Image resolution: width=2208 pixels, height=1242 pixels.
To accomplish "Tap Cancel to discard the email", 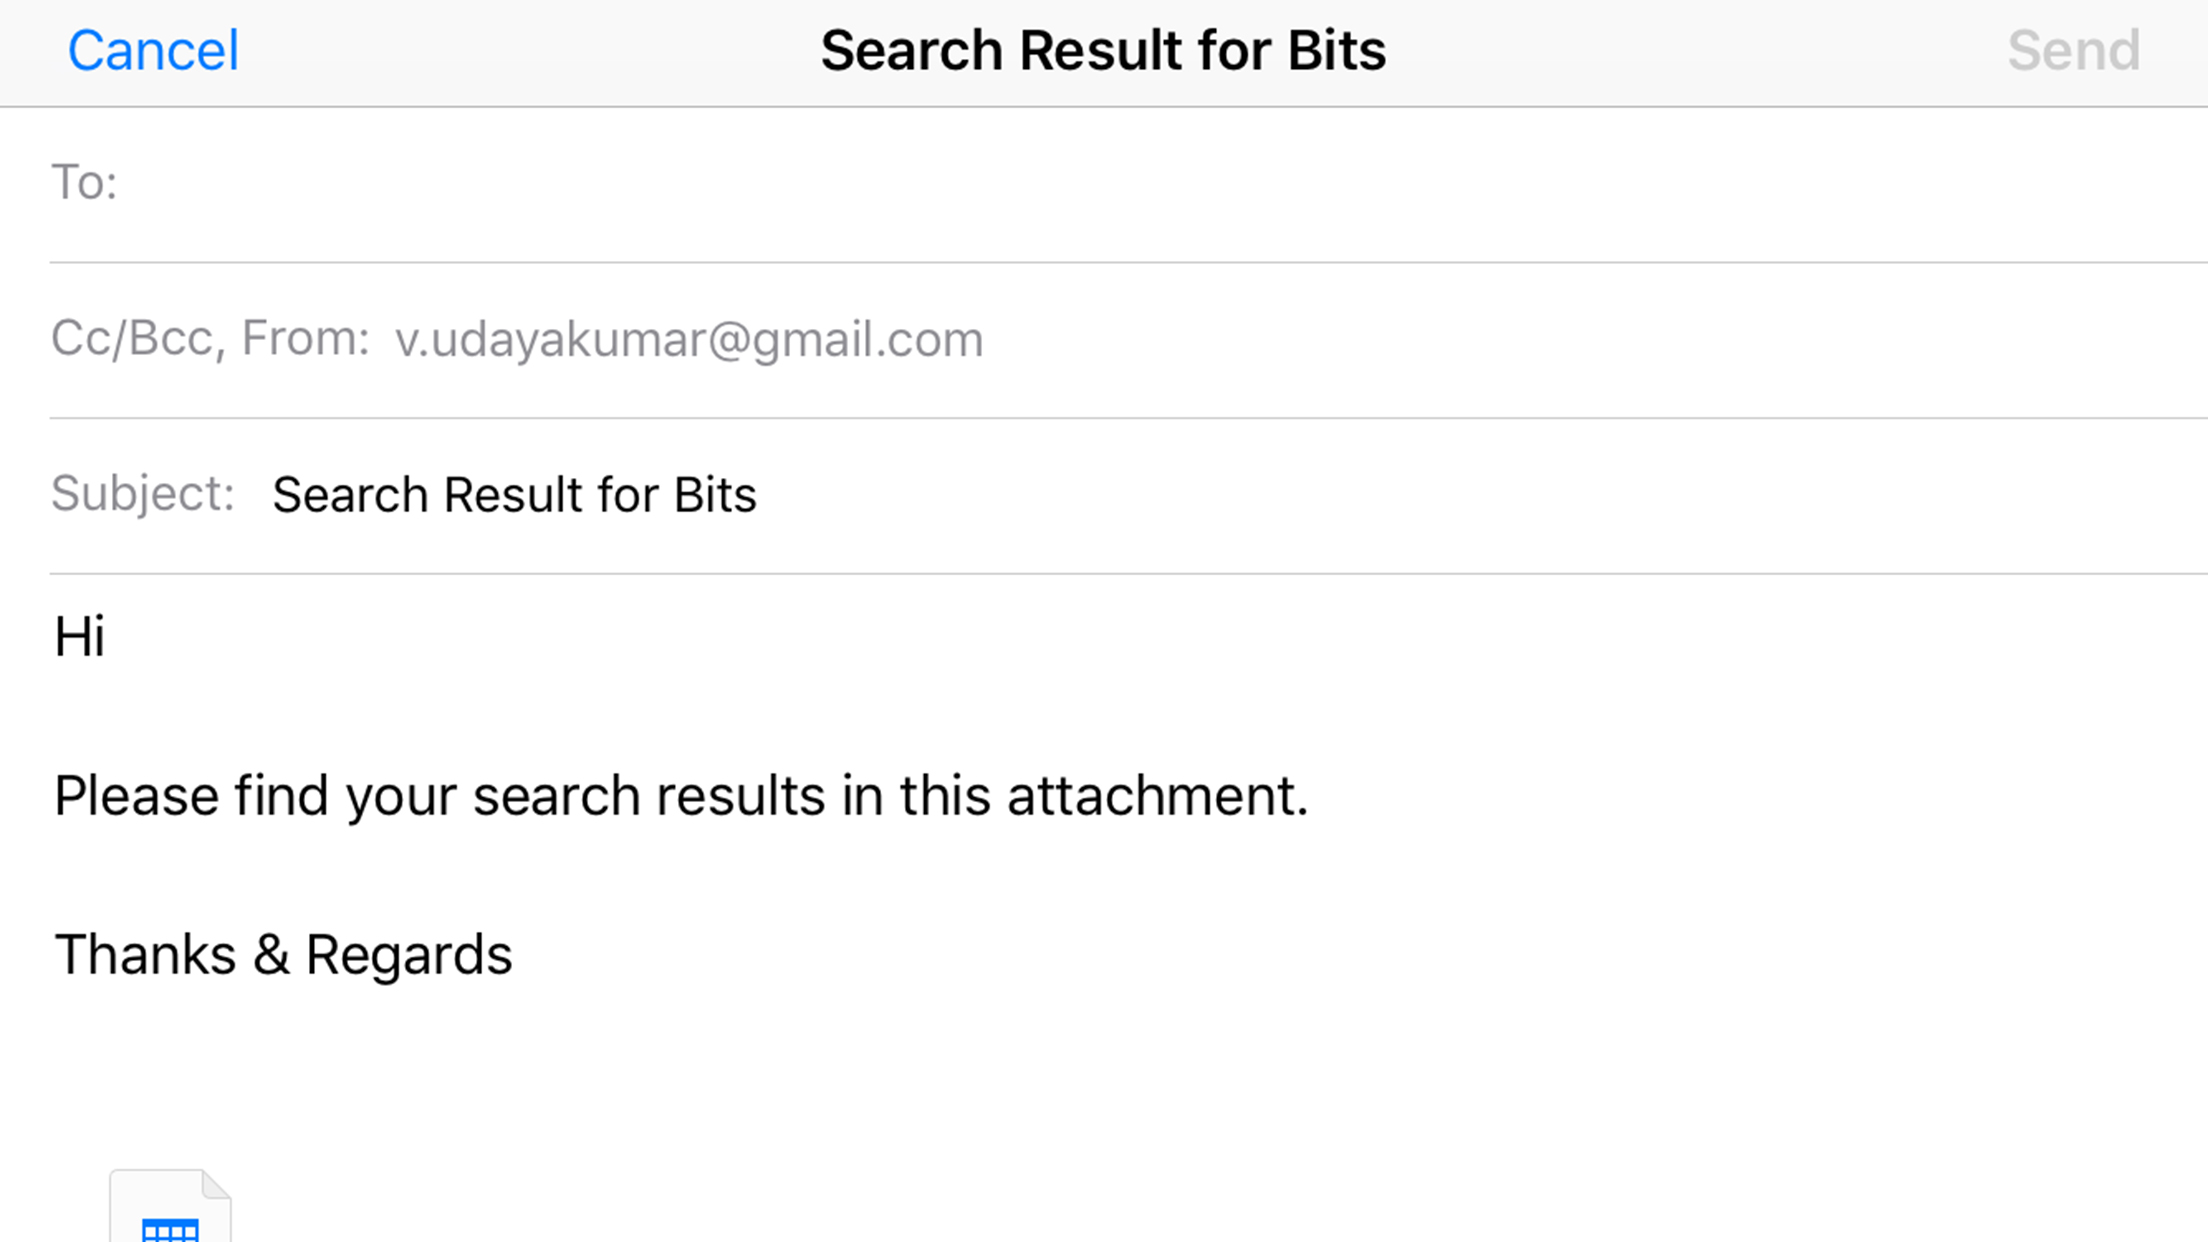I will pos(153,50).
